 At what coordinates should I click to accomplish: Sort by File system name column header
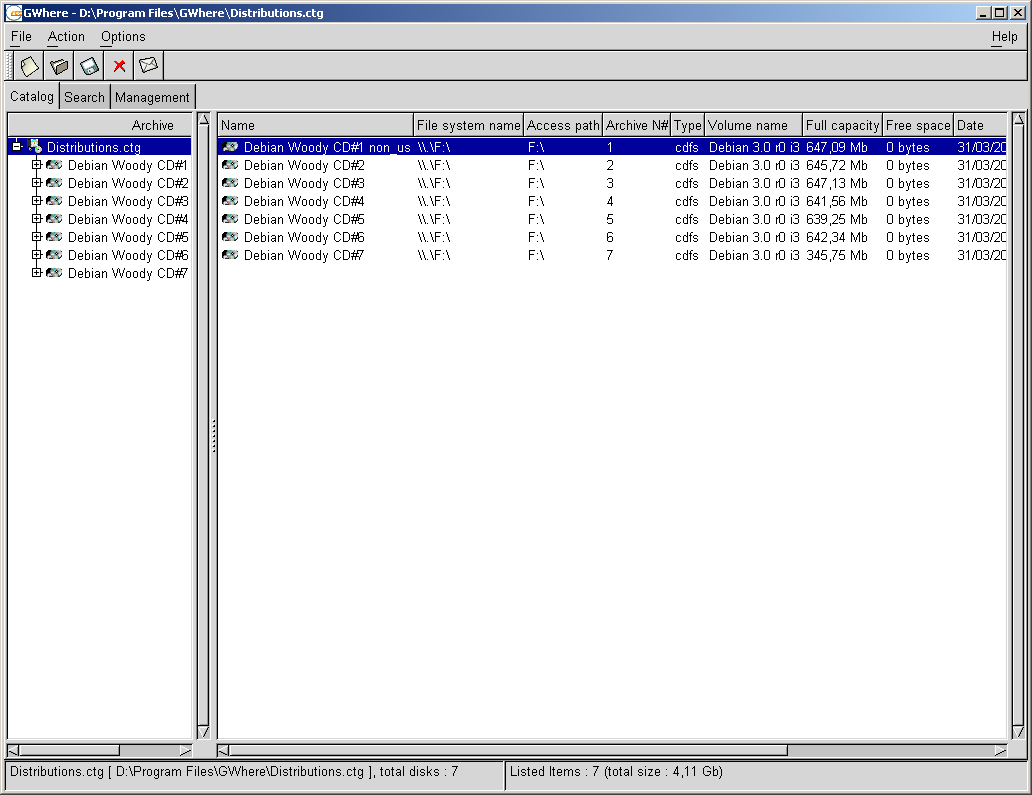coord(469,125)
